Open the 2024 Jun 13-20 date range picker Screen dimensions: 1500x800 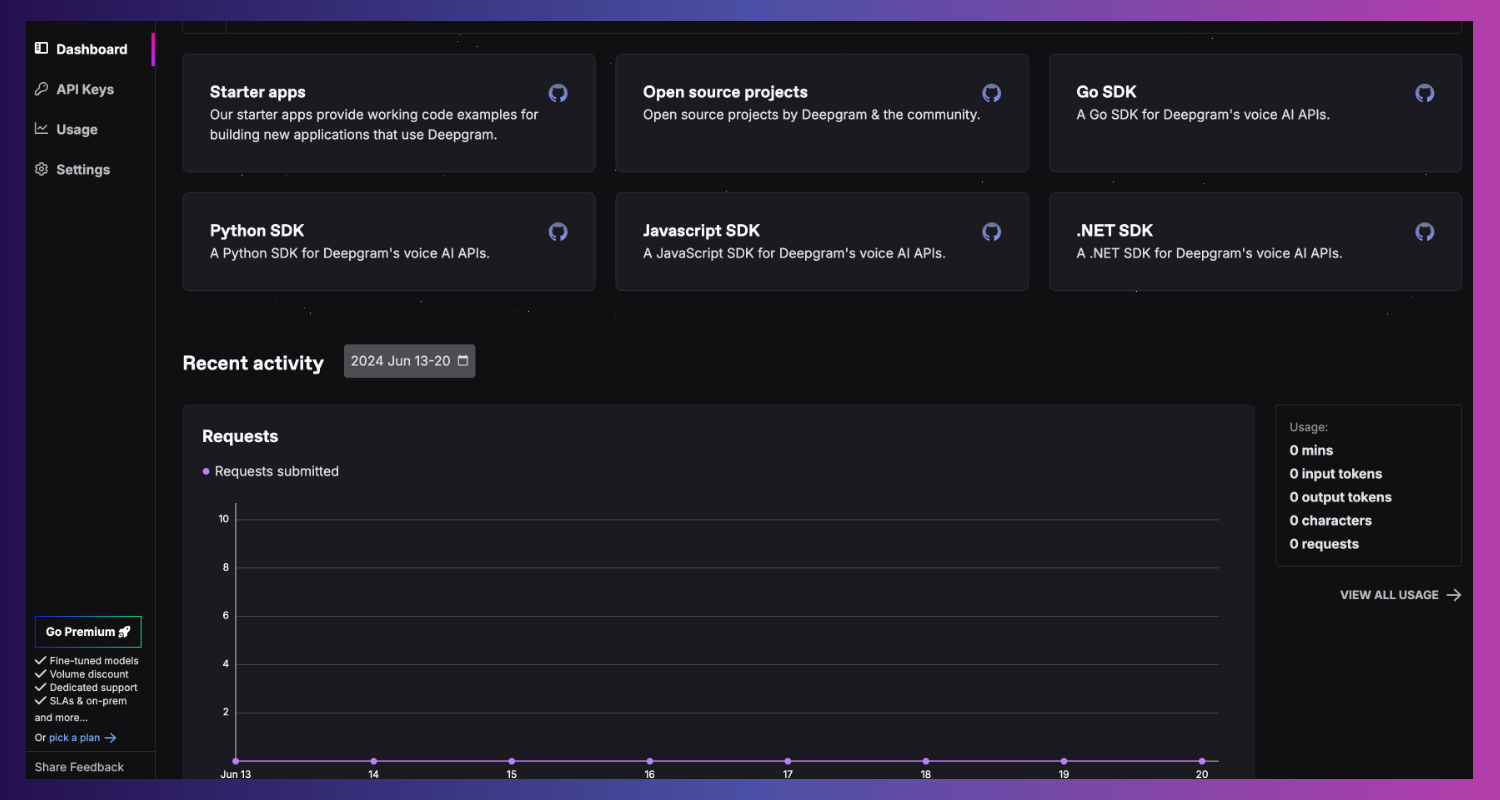[x=409, y=361]
